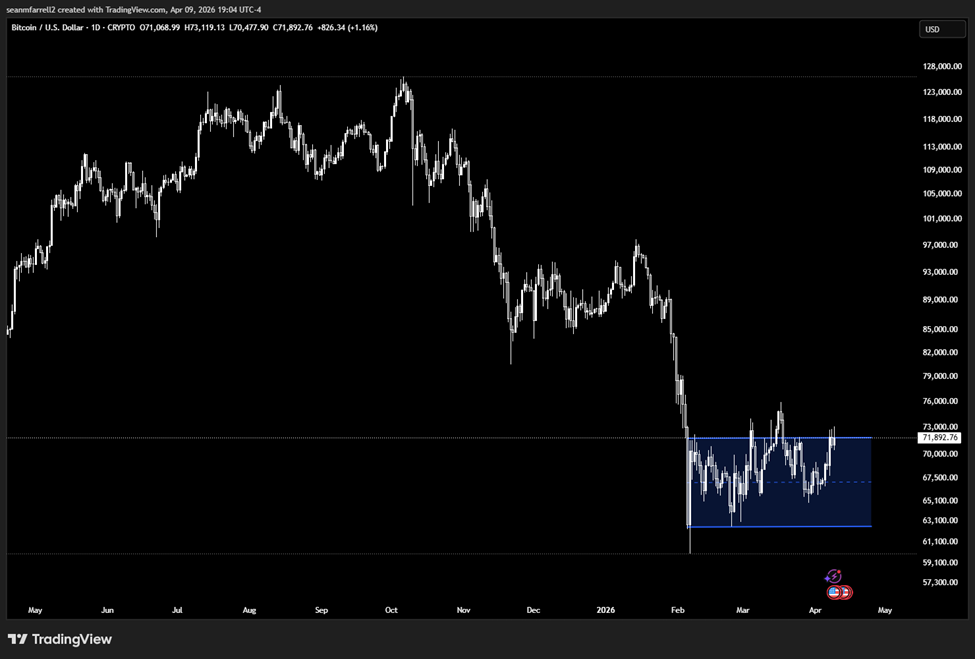Click the 82,000.00 price axis label
The width and height of the screenshot is (975, 659).
tap(940, 353)
